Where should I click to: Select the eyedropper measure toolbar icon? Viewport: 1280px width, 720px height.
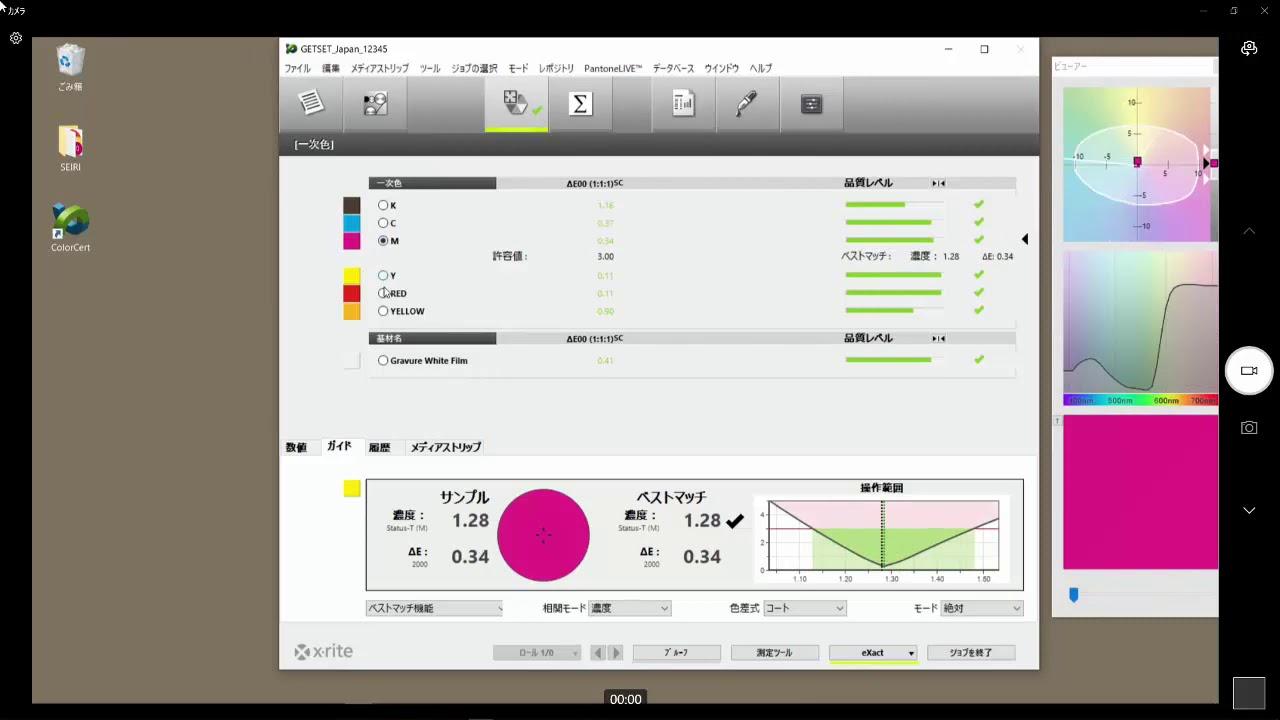(746, 103)
